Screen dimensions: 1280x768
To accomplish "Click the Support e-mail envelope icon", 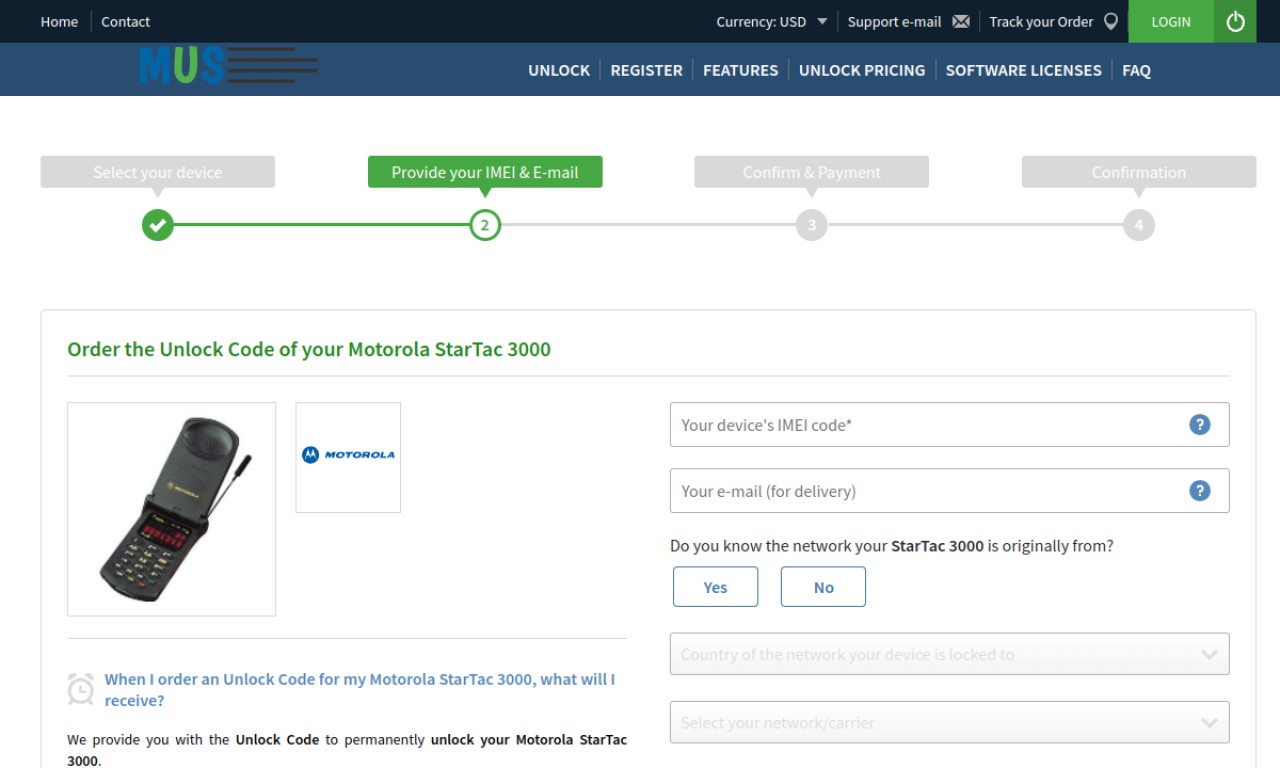I will pos(961,22).
